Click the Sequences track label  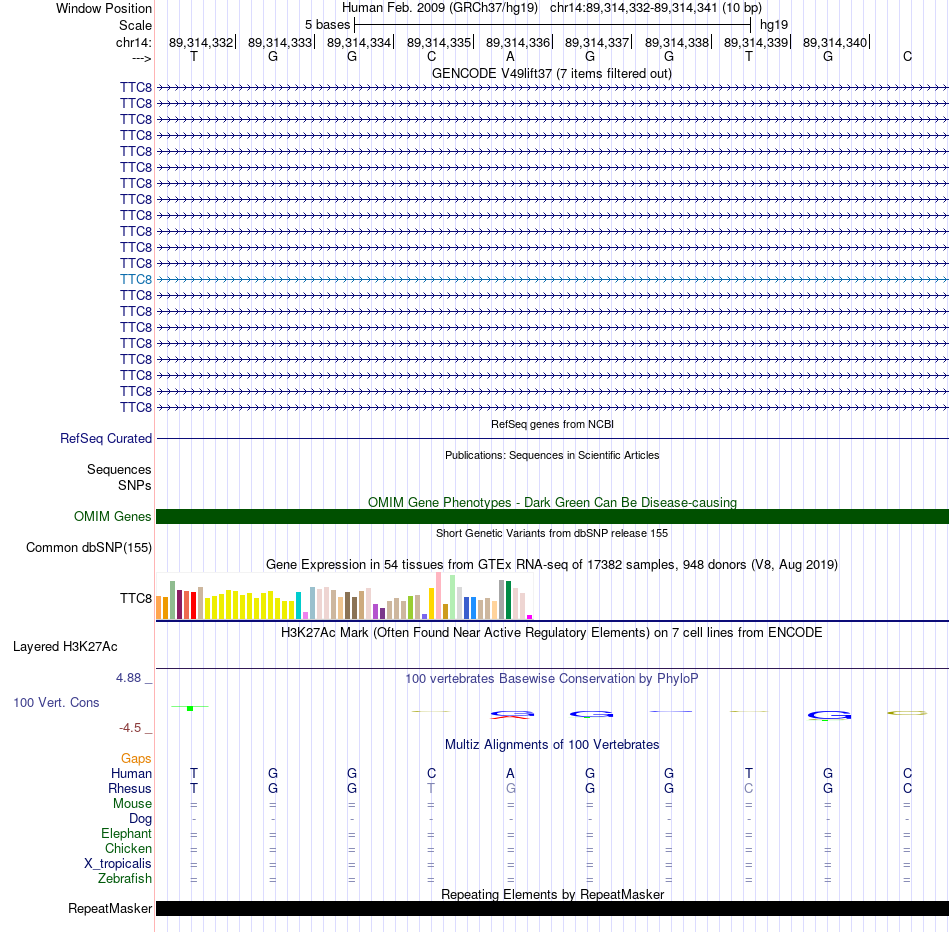[x=119, y=470]
